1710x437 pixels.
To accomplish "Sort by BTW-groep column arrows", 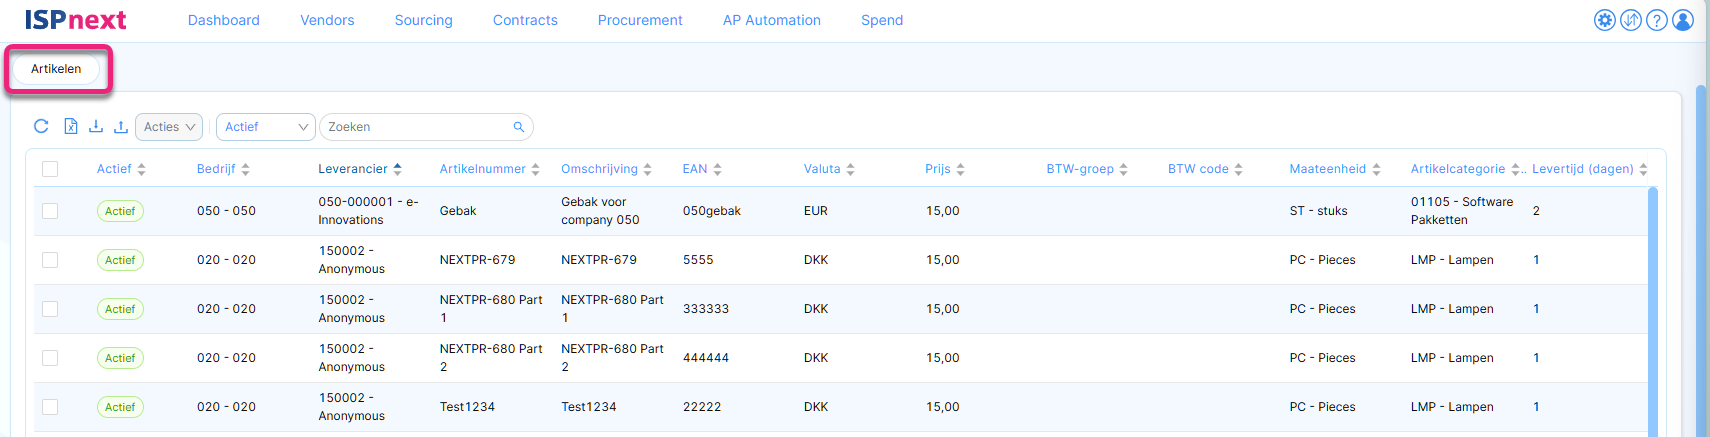I will [x=1123, y=169].
